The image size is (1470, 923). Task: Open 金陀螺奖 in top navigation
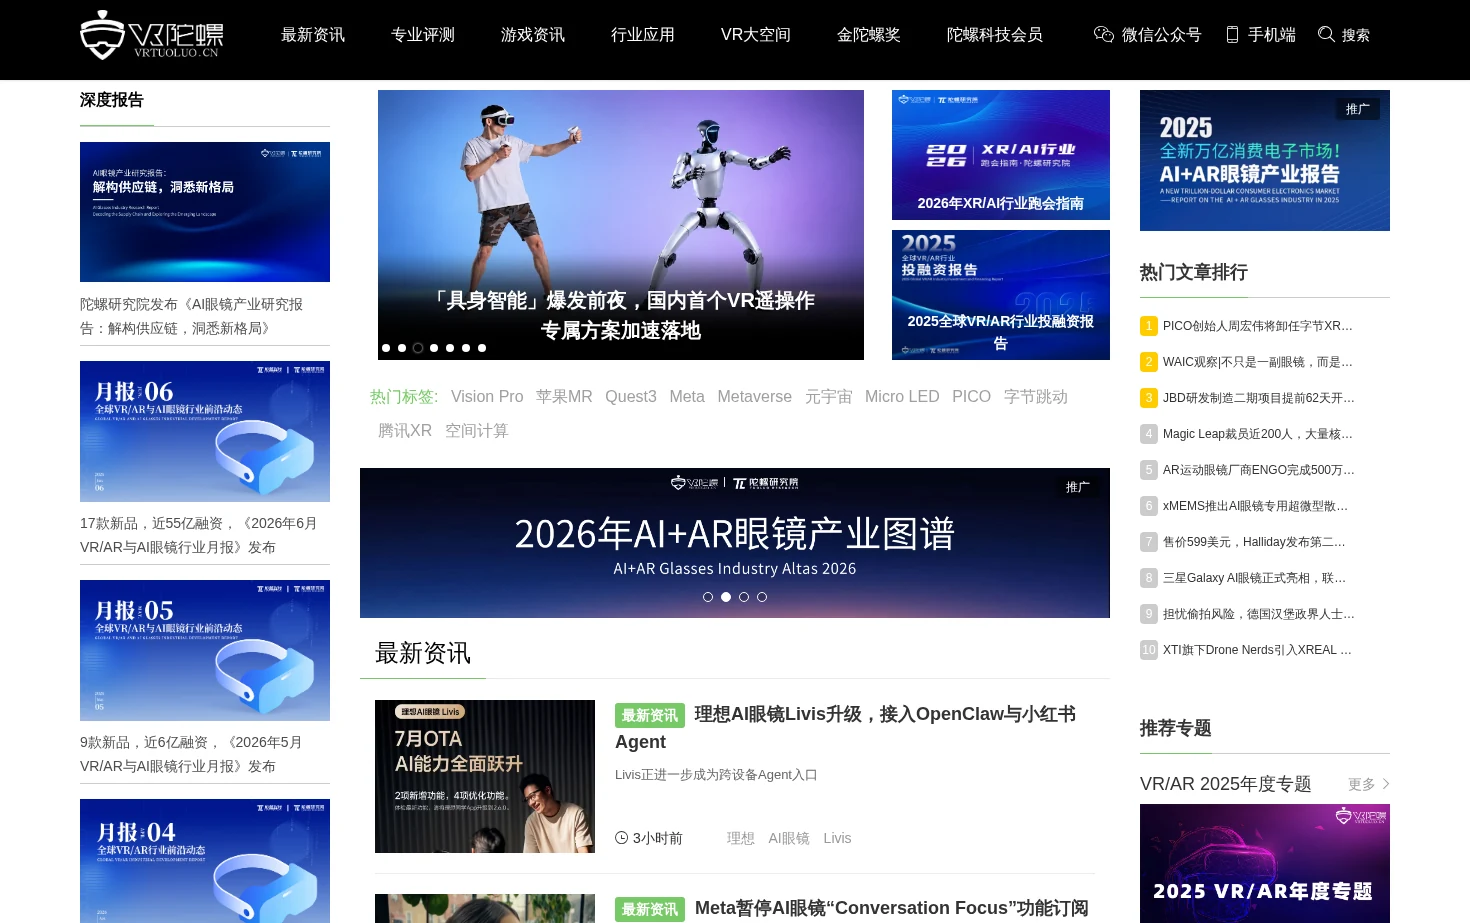pyautogui.click(x=869, y=35)
